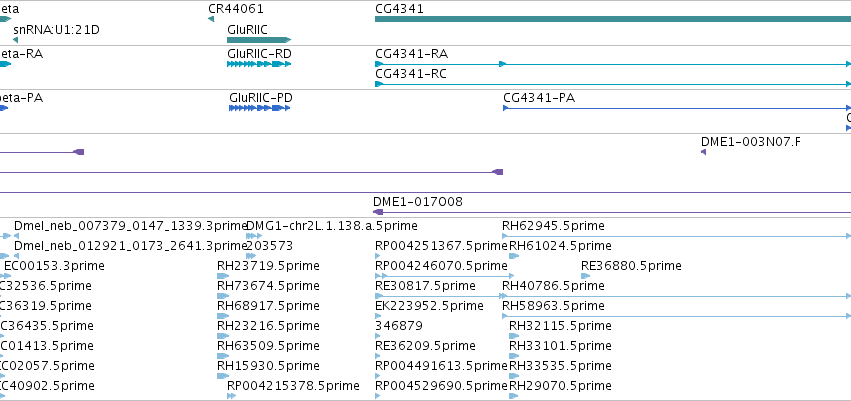
Task: Select the GluRIIC-RD transcript glyph
Action: click(x=259, y=64)
